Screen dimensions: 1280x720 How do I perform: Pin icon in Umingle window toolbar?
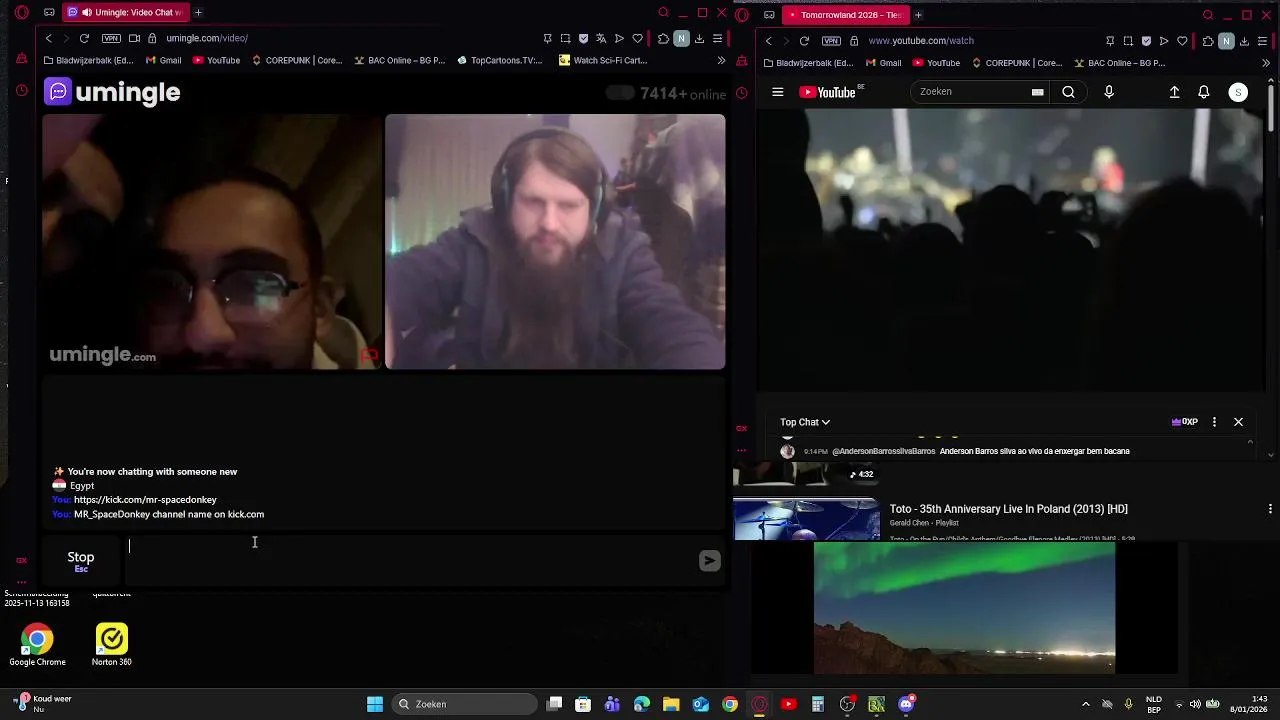tap(547, 38)
